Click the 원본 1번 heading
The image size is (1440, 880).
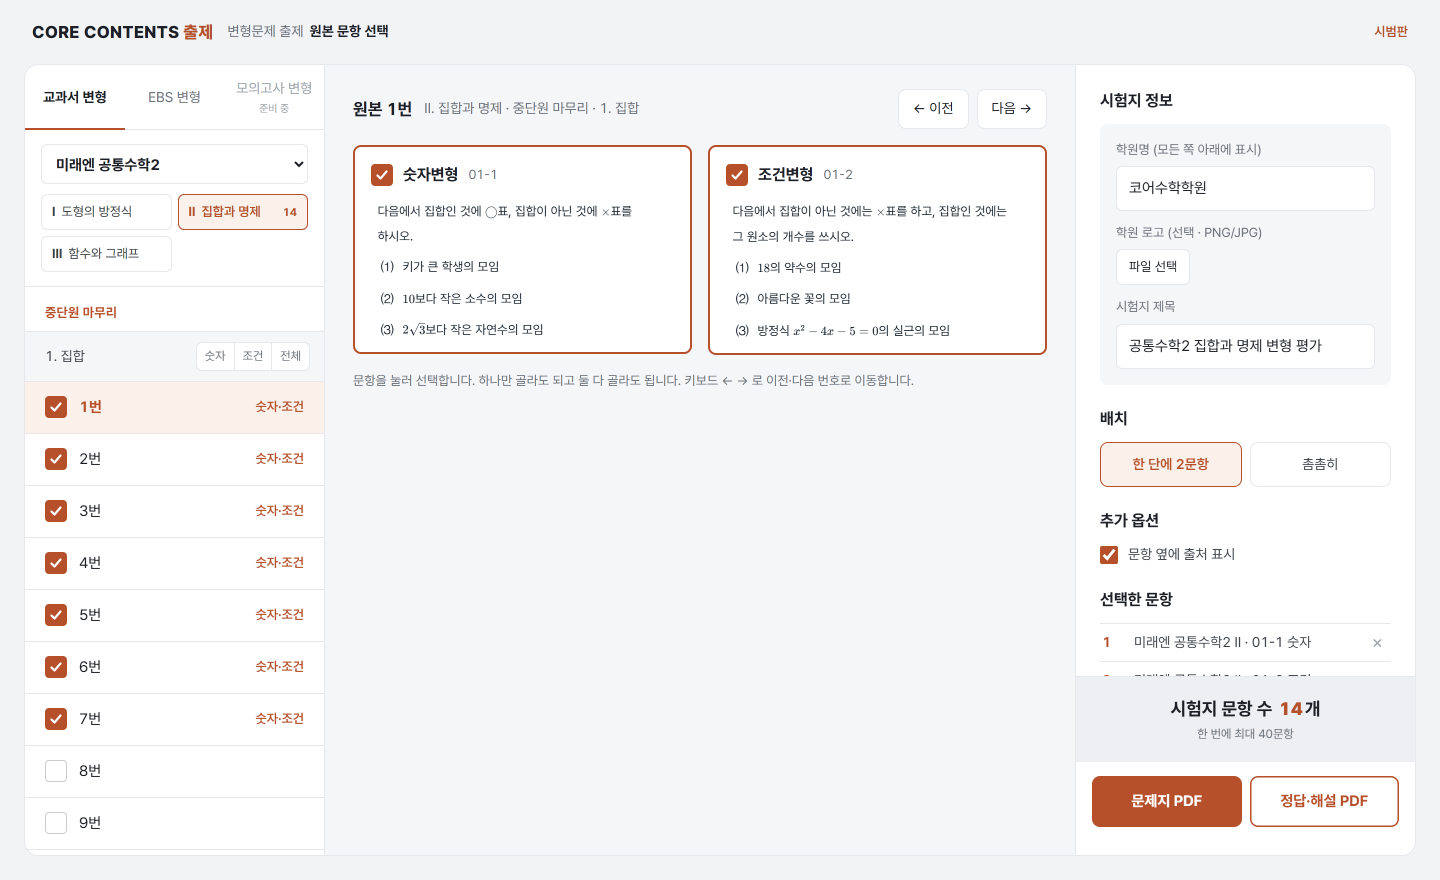[382, 109]
